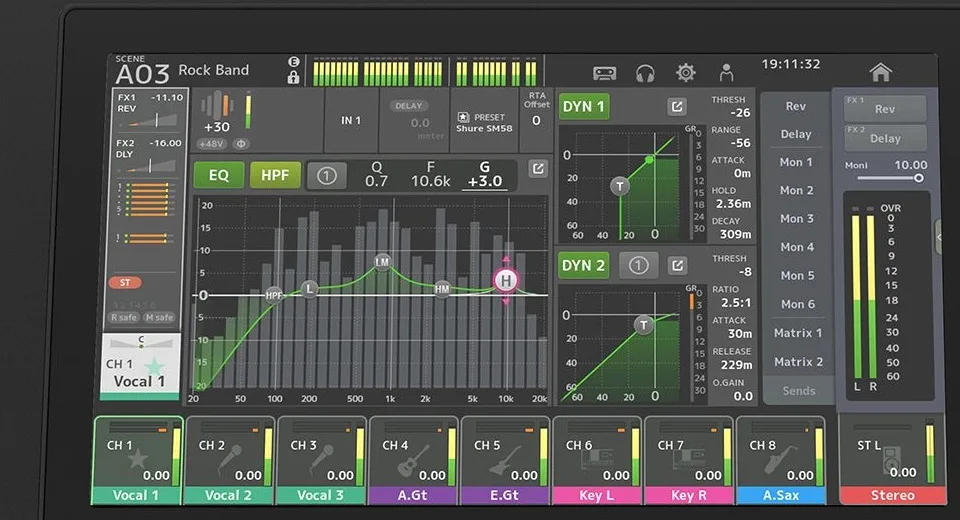Click the scene lock padlock icon
960x520 pixels.
293,77
